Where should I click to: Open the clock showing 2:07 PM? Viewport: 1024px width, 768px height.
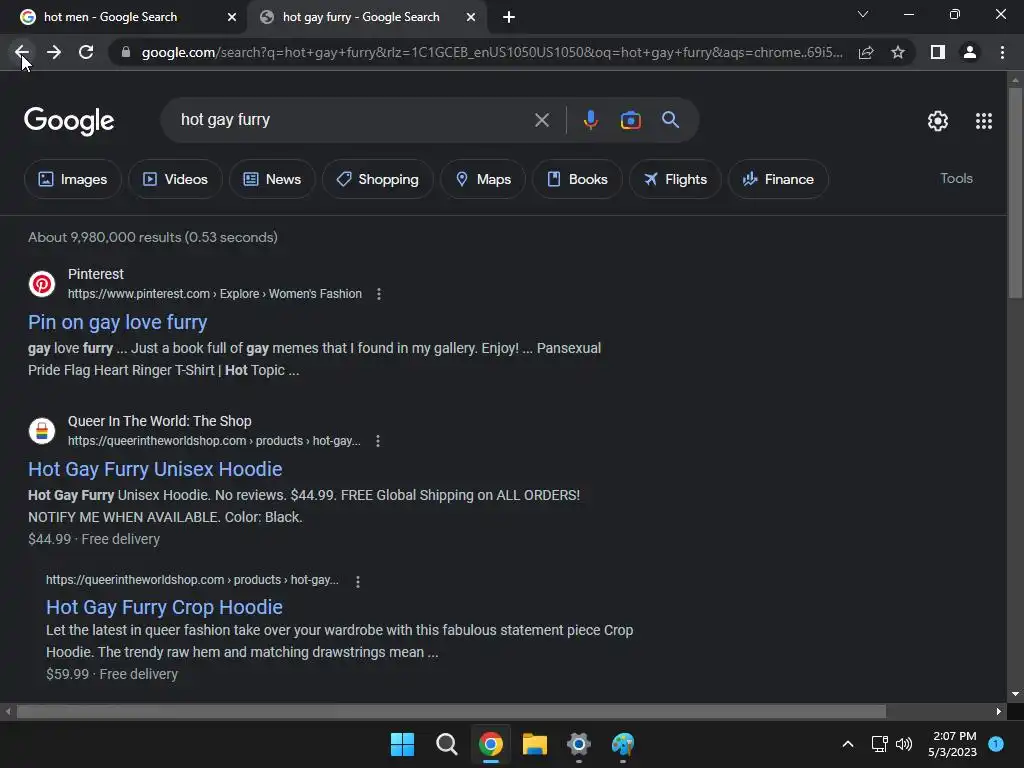coord(952,744)
